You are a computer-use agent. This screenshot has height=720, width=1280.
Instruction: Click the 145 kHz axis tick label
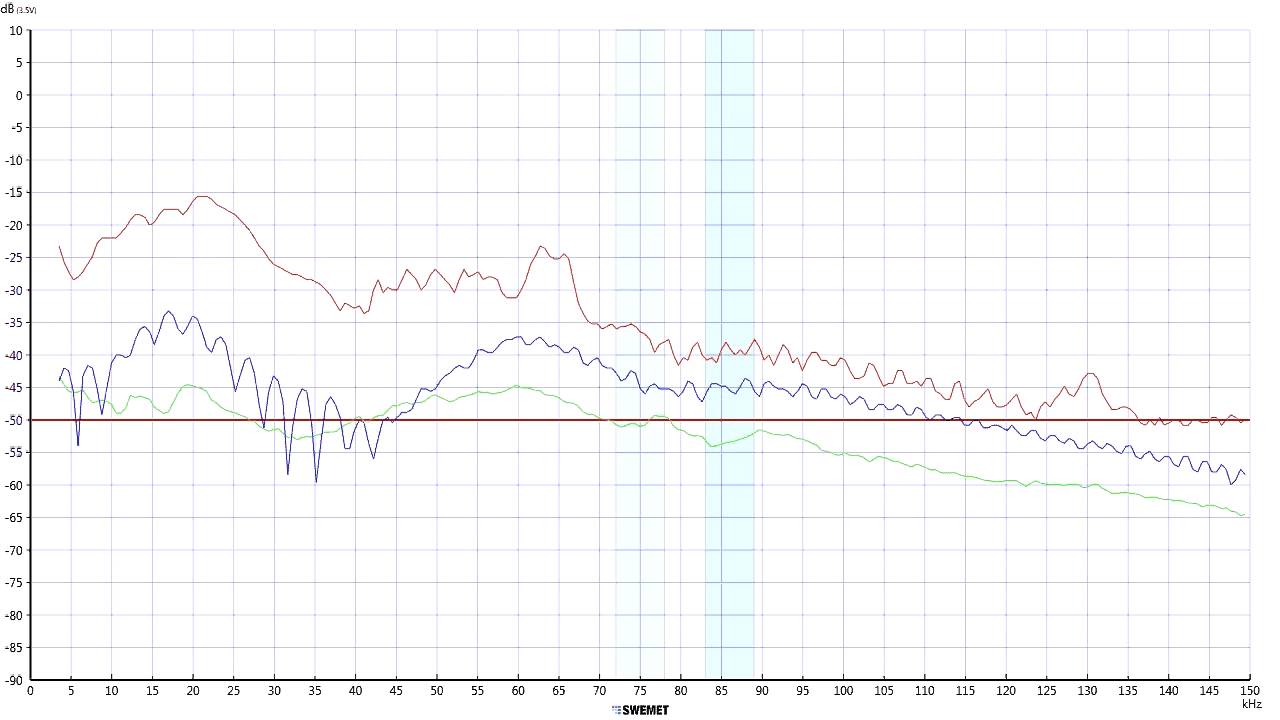[x=1209, y=691]
